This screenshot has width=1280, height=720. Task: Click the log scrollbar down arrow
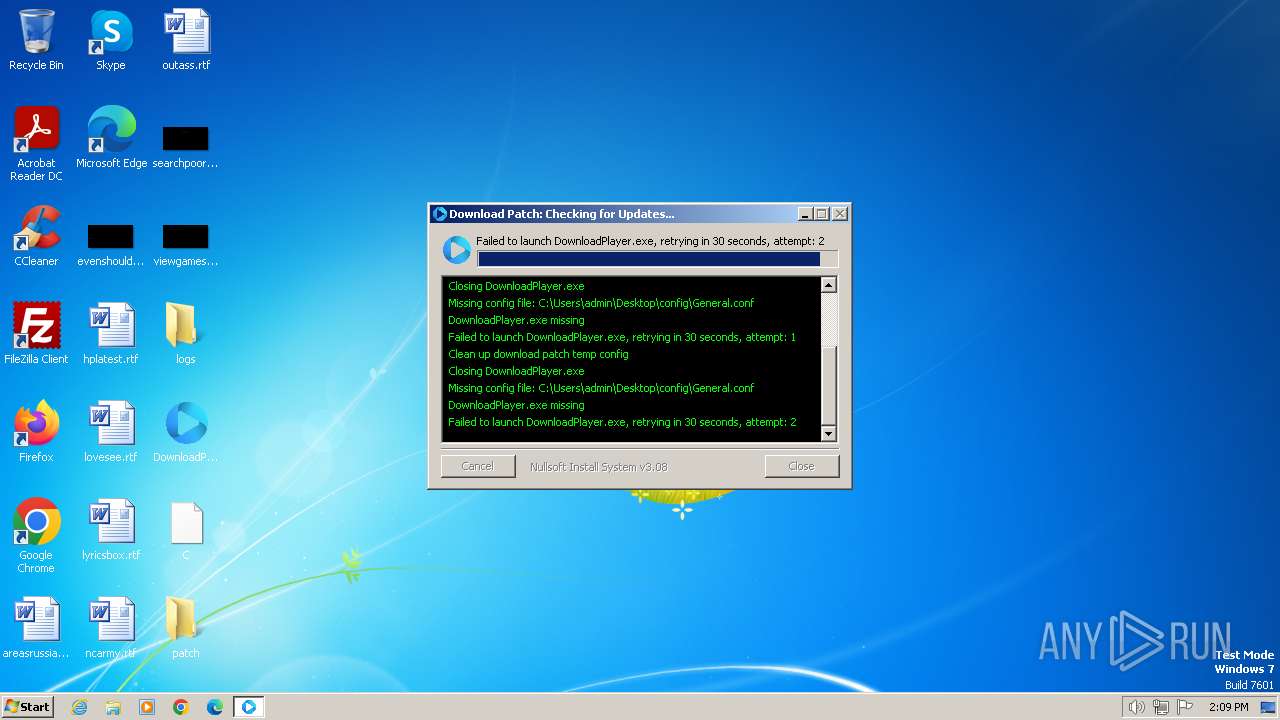(x=828, y=433)
